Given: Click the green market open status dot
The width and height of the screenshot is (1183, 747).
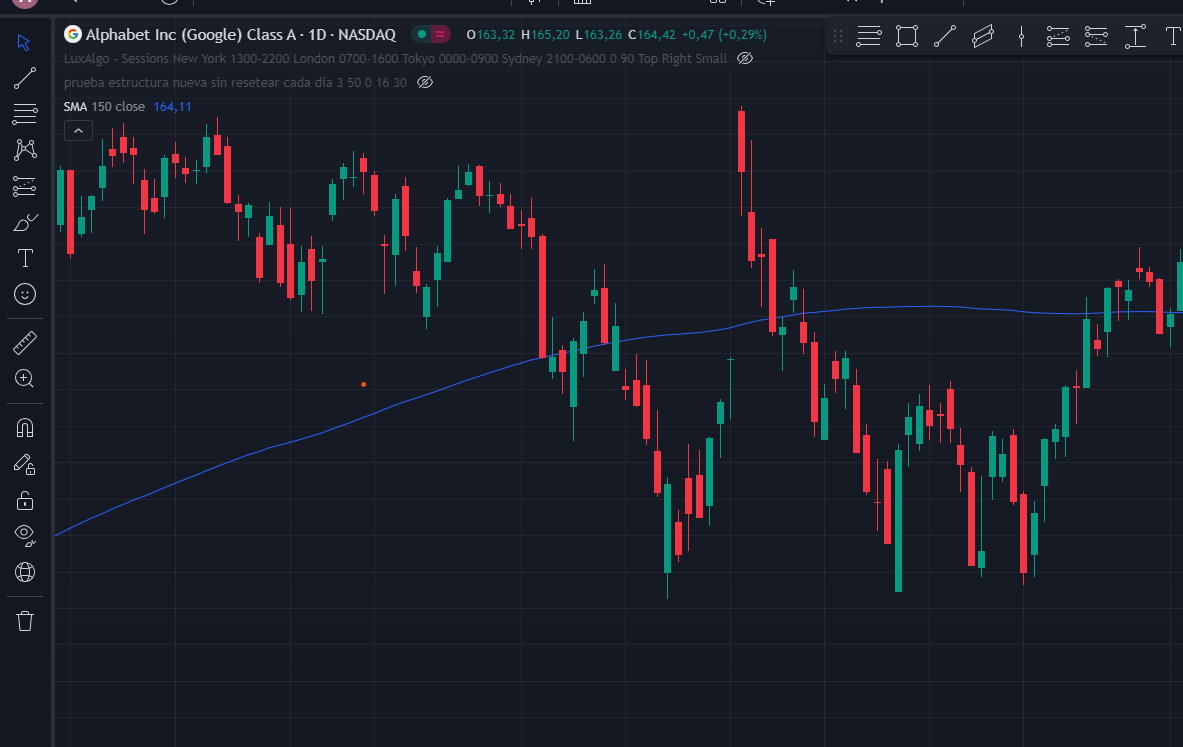Looking at the screenshot, I should [422, 34].
